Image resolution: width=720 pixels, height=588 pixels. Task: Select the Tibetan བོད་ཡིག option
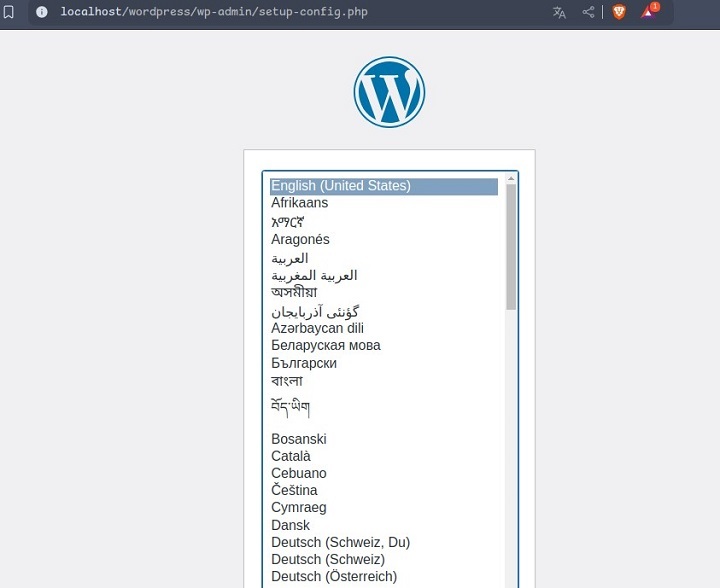click(x=384, y=408)
